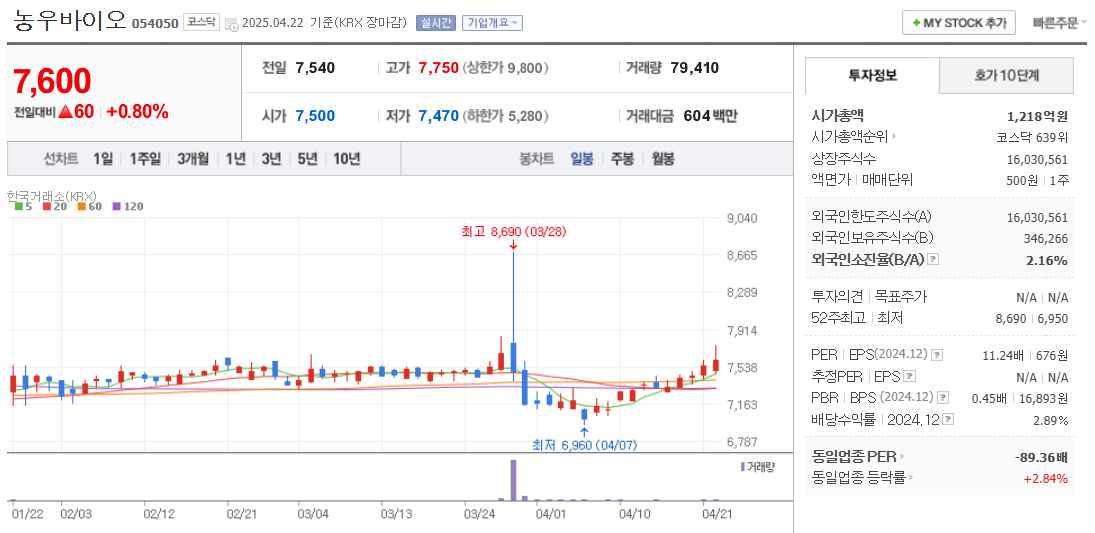Click the red up-triangle next to 60
The image size is (1095, 533).
click(66, 111)
